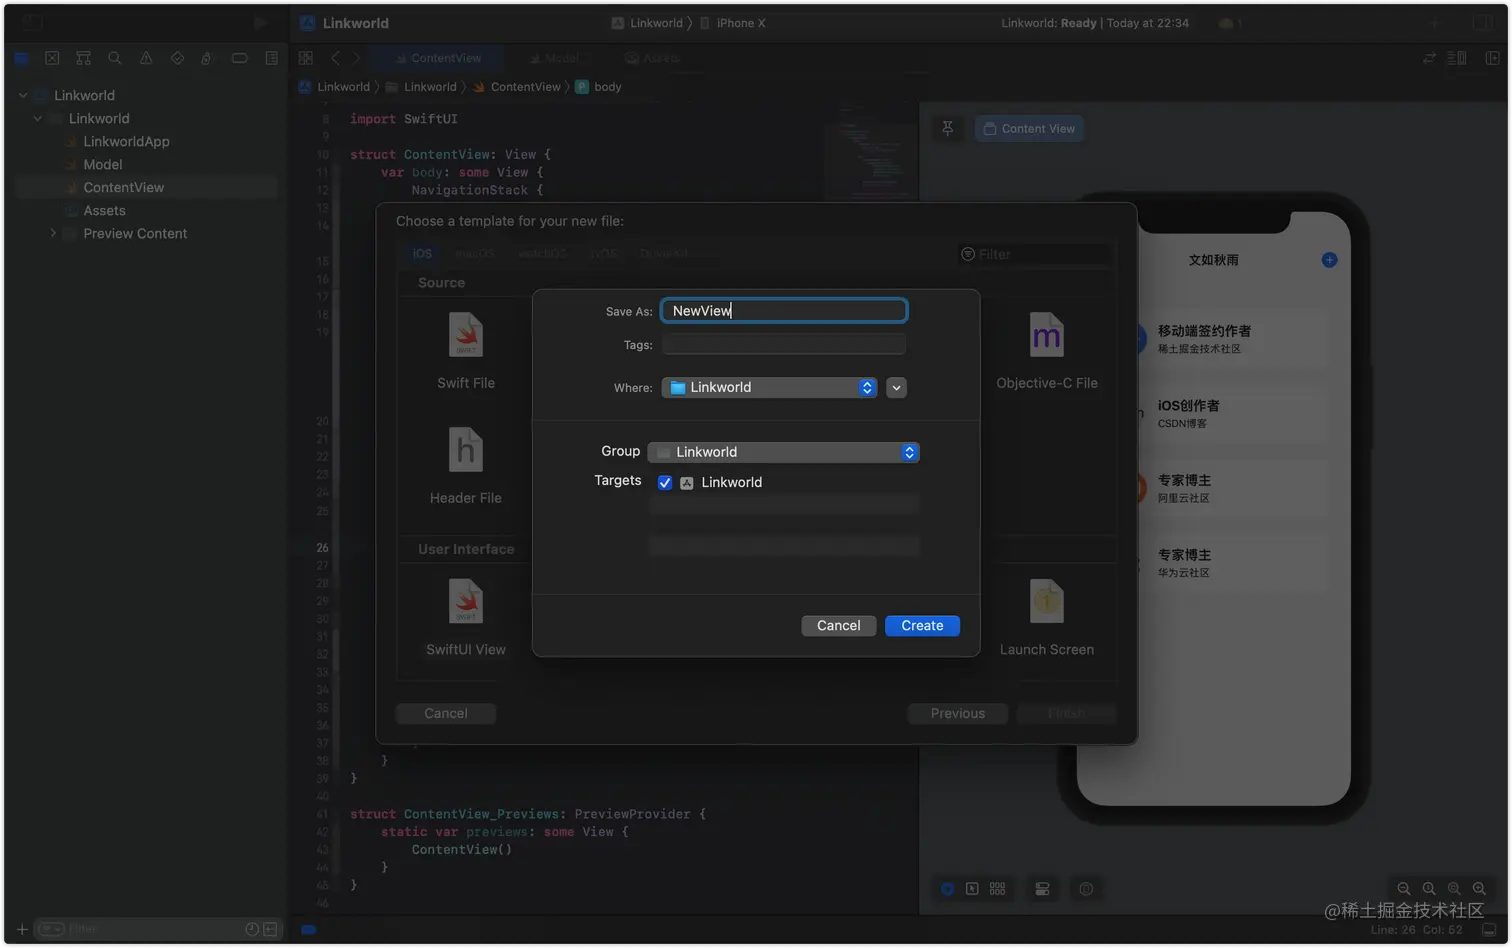Screen dimensions: 1512x948
Task: Click the Tags input field
Action: pos(784,345)
